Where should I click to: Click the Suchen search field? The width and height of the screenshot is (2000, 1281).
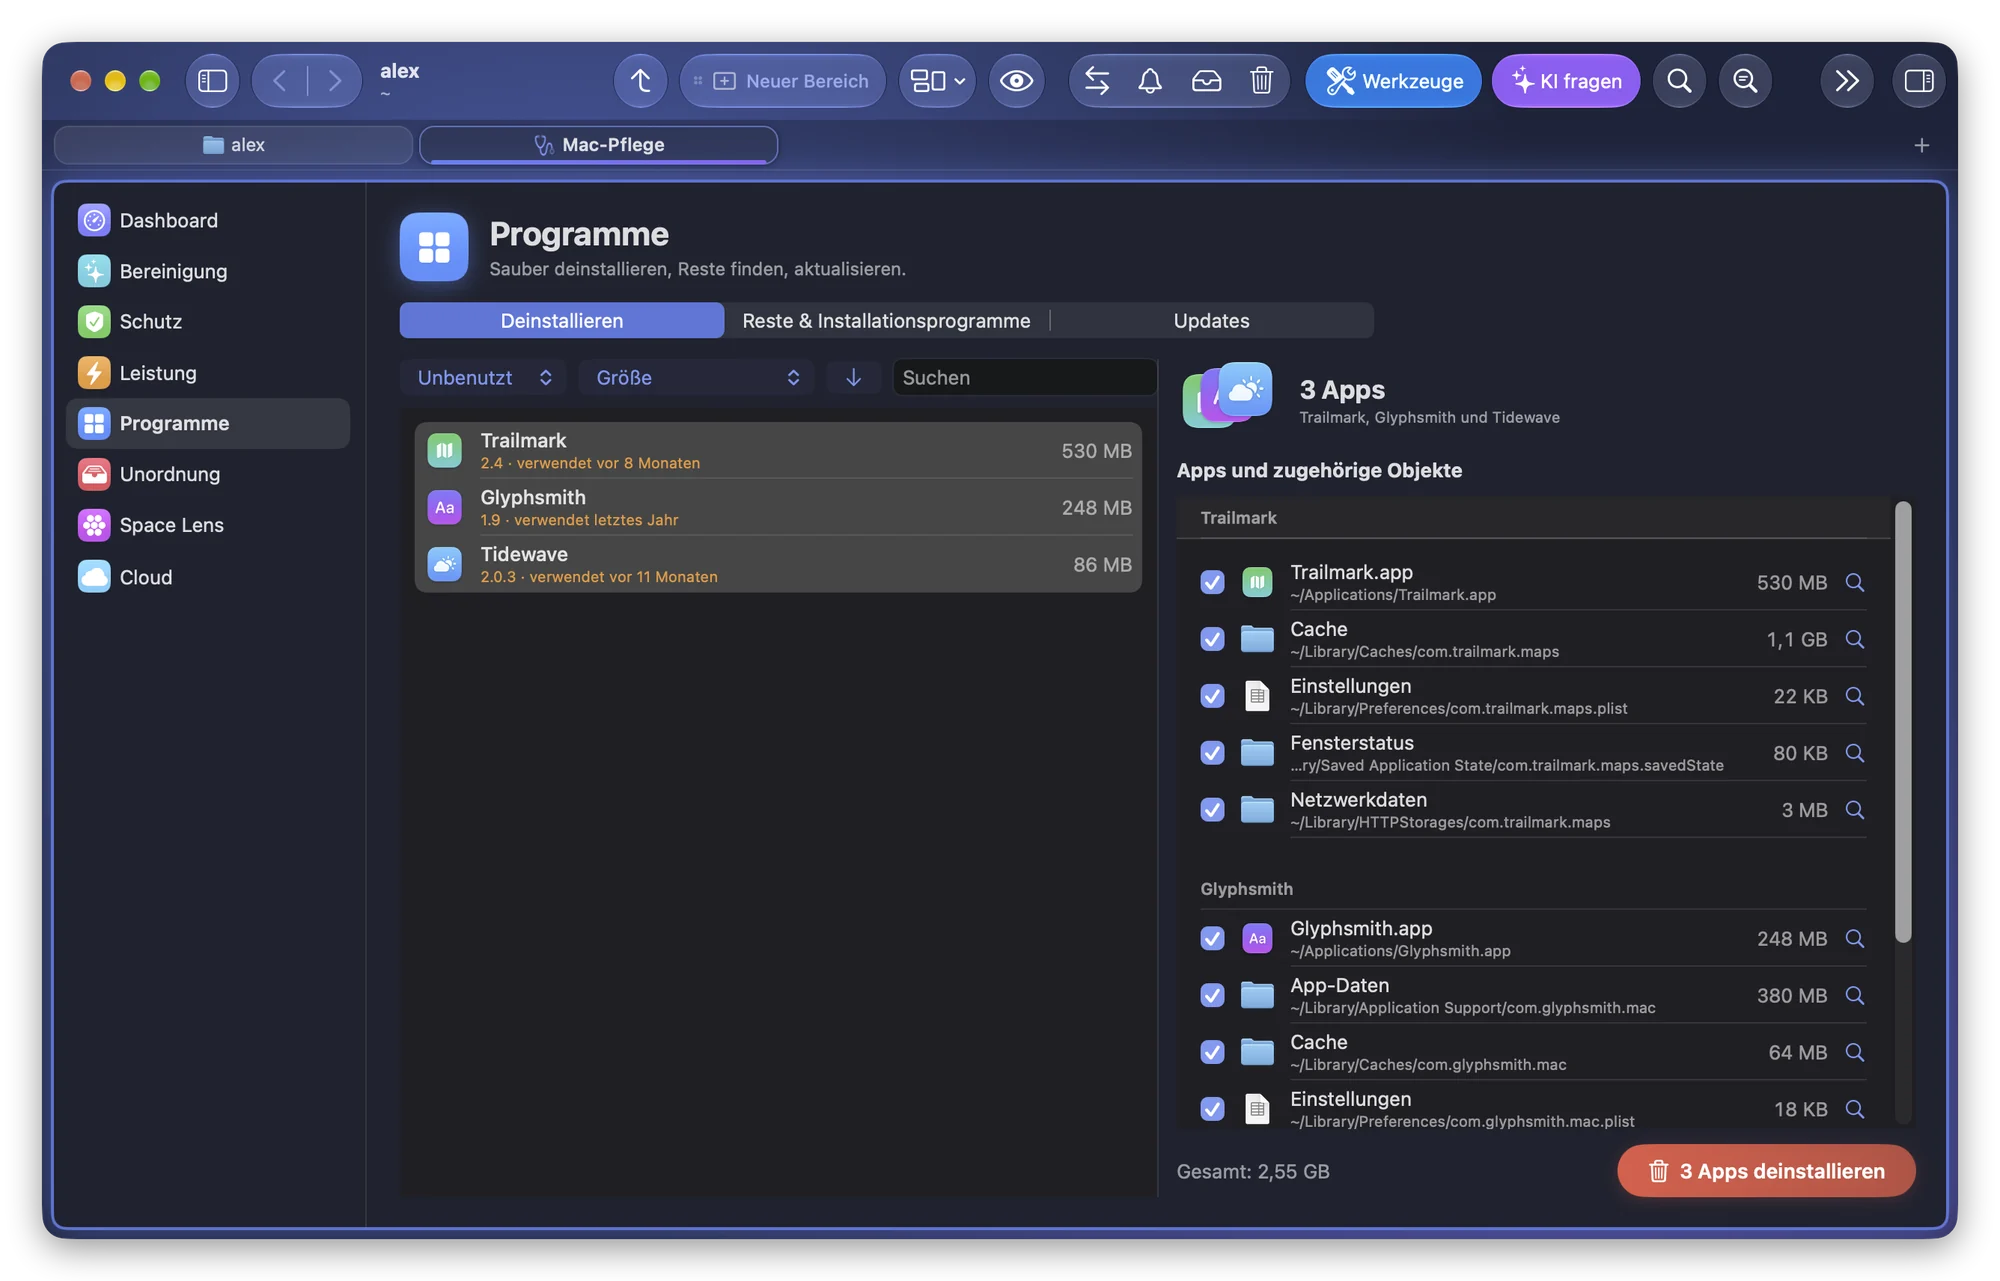(x=1024, y=377)
